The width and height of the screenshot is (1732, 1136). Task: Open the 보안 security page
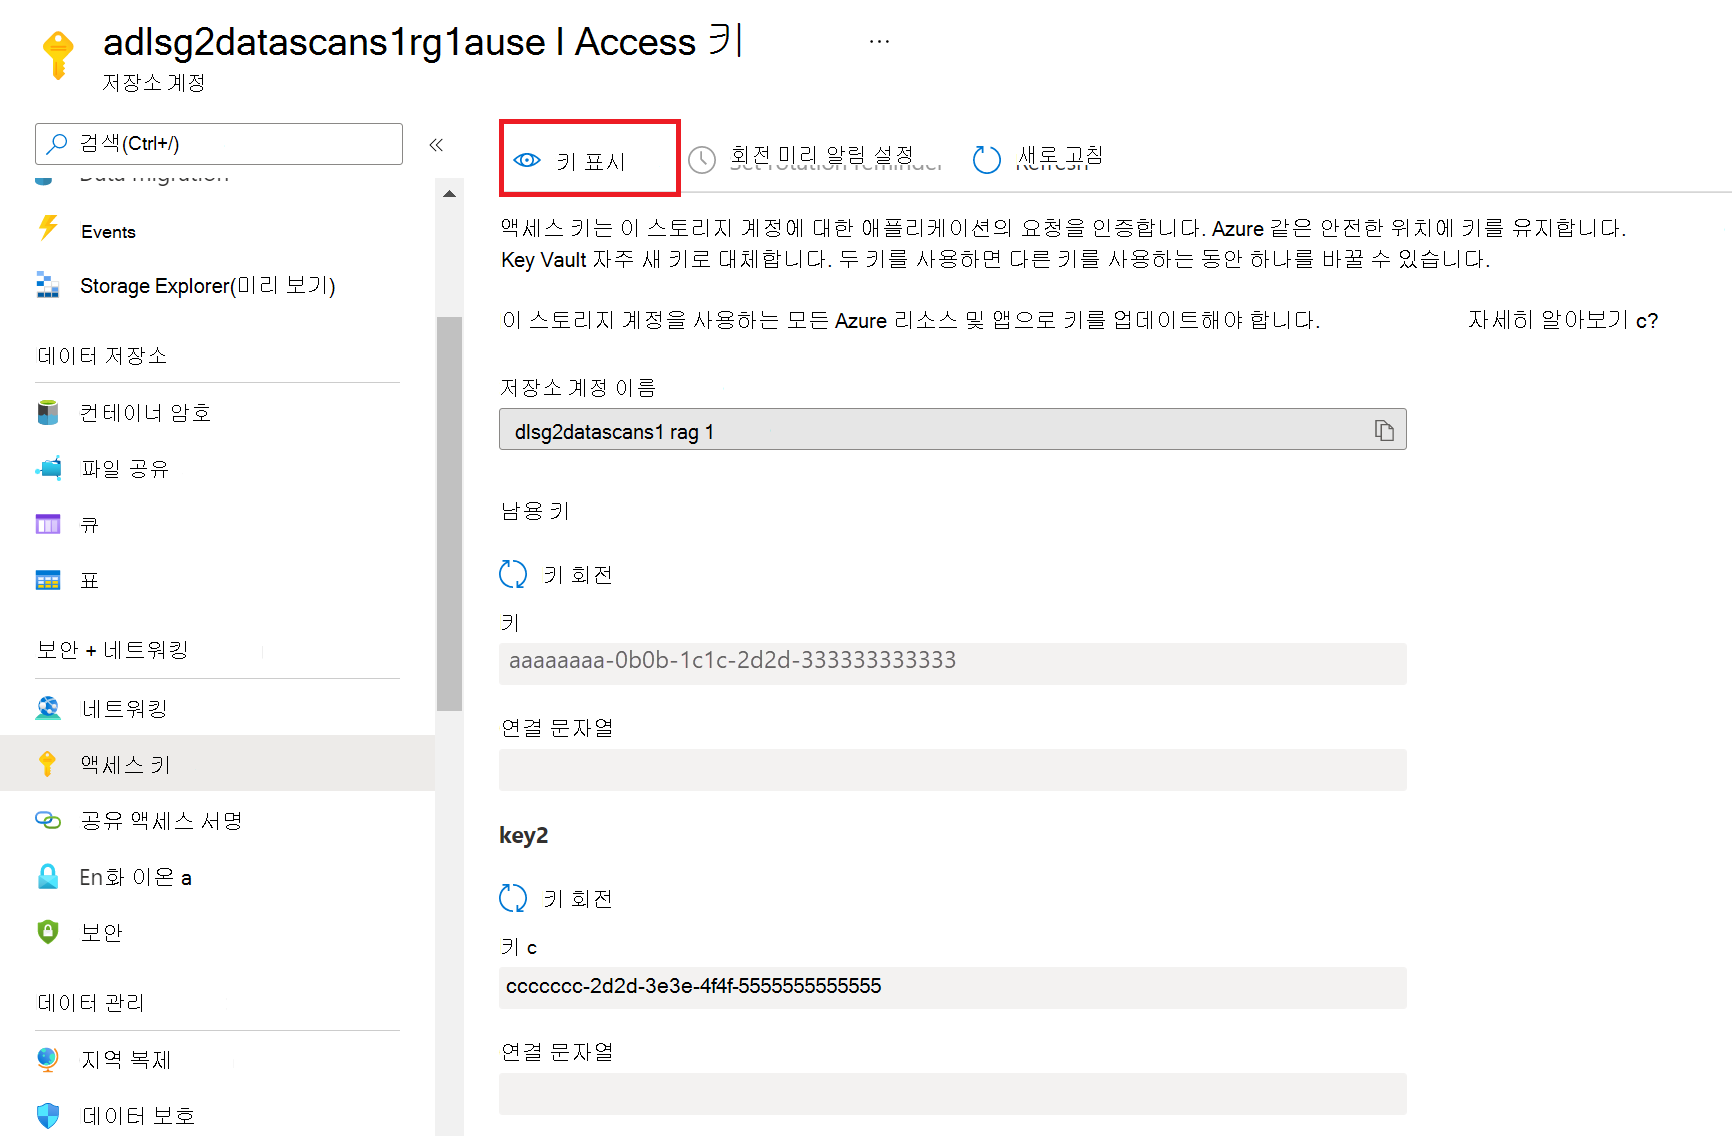click(x=100, y=932)
